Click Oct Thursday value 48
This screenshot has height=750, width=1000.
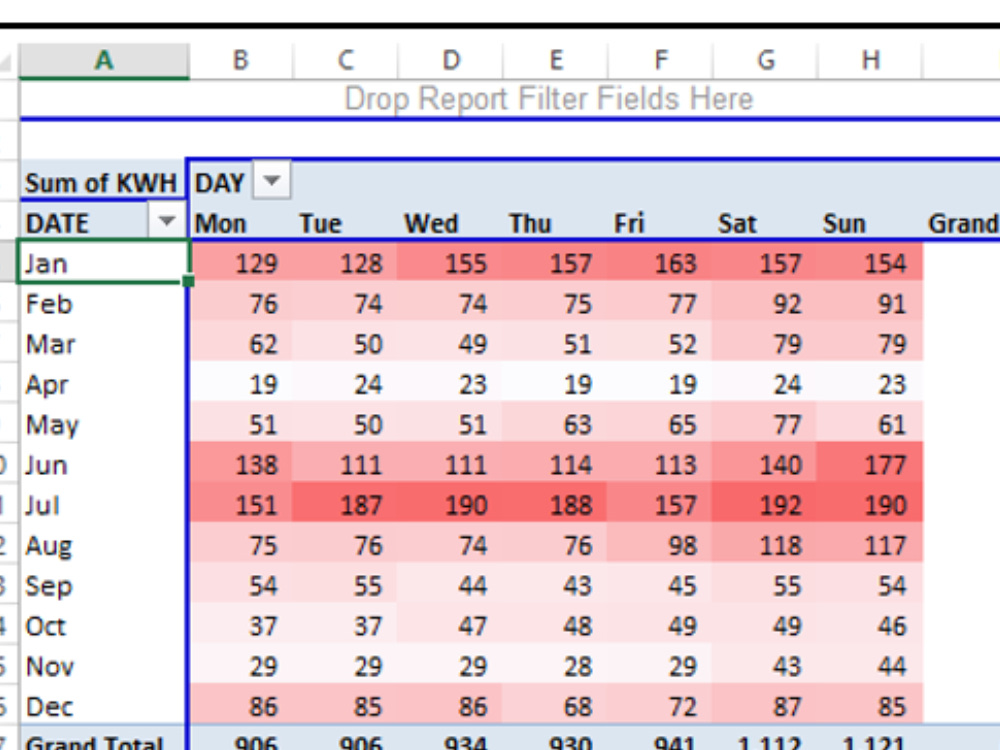[x=554, y=626]
